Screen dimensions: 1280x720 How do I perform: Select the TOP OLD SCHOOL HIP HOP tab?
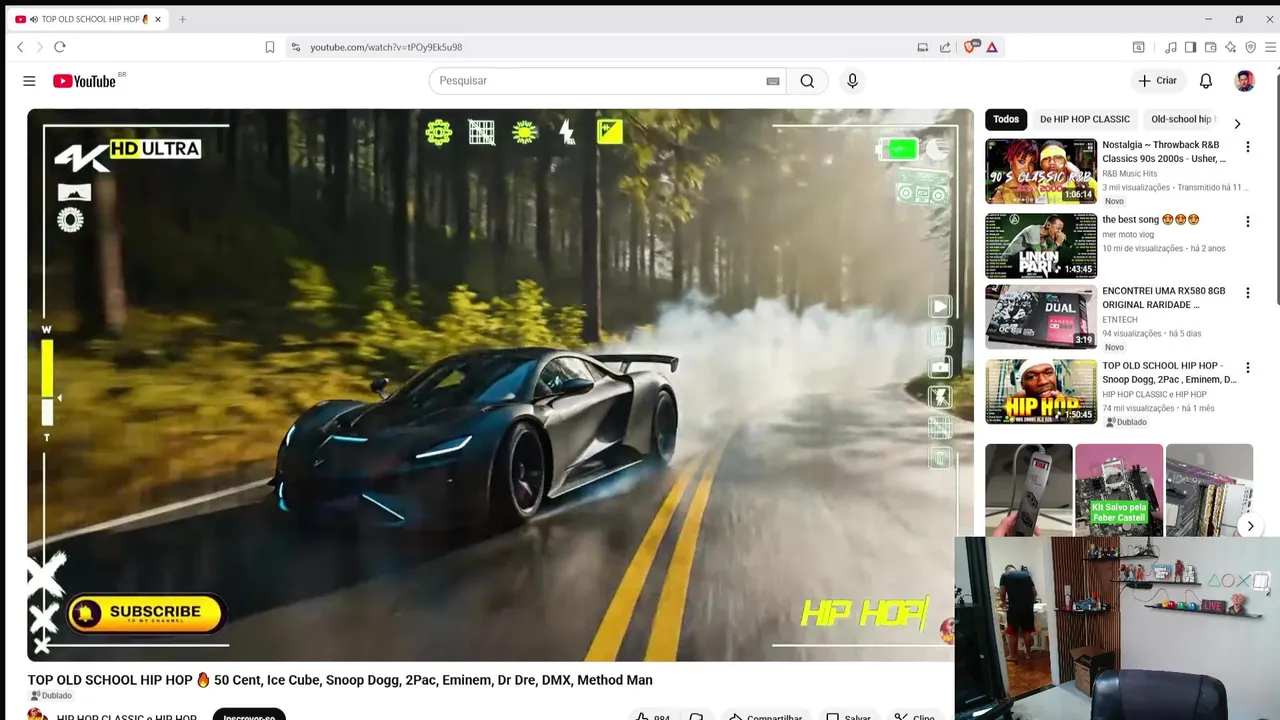click(x=88, y=19)
